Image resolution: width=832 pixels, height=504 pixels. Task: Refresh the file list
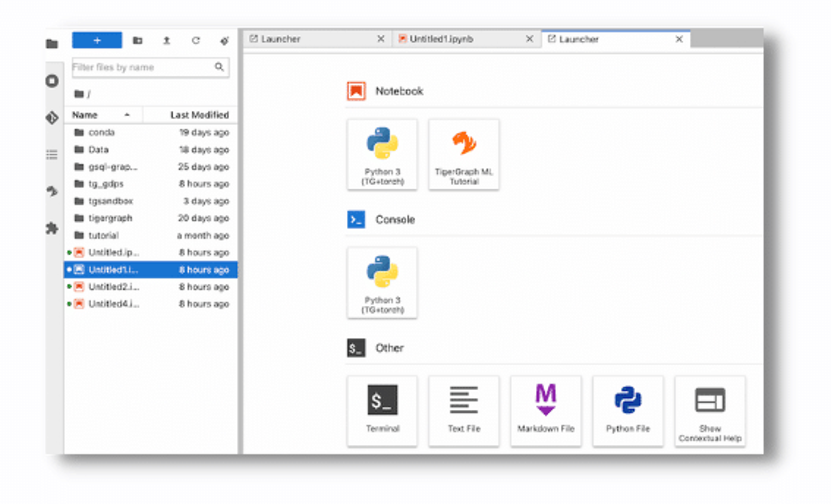pos(196,40)
